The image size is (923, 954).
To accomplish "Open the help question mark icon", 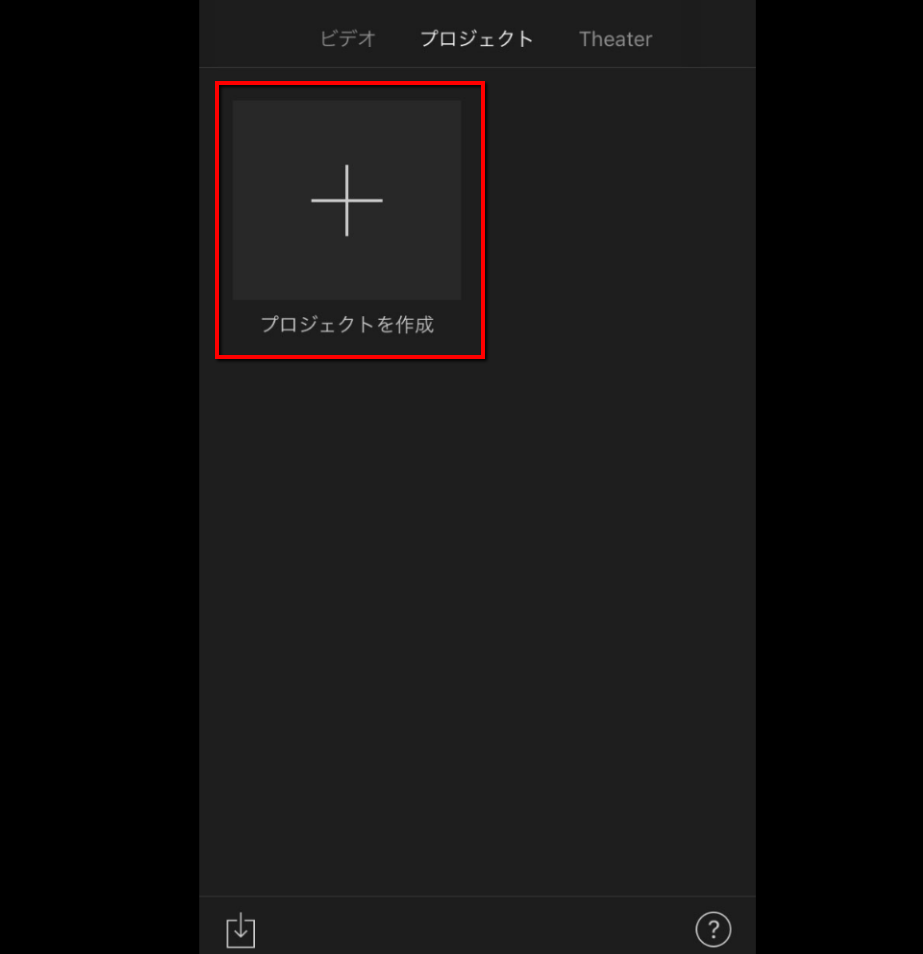I will [713, 929].
